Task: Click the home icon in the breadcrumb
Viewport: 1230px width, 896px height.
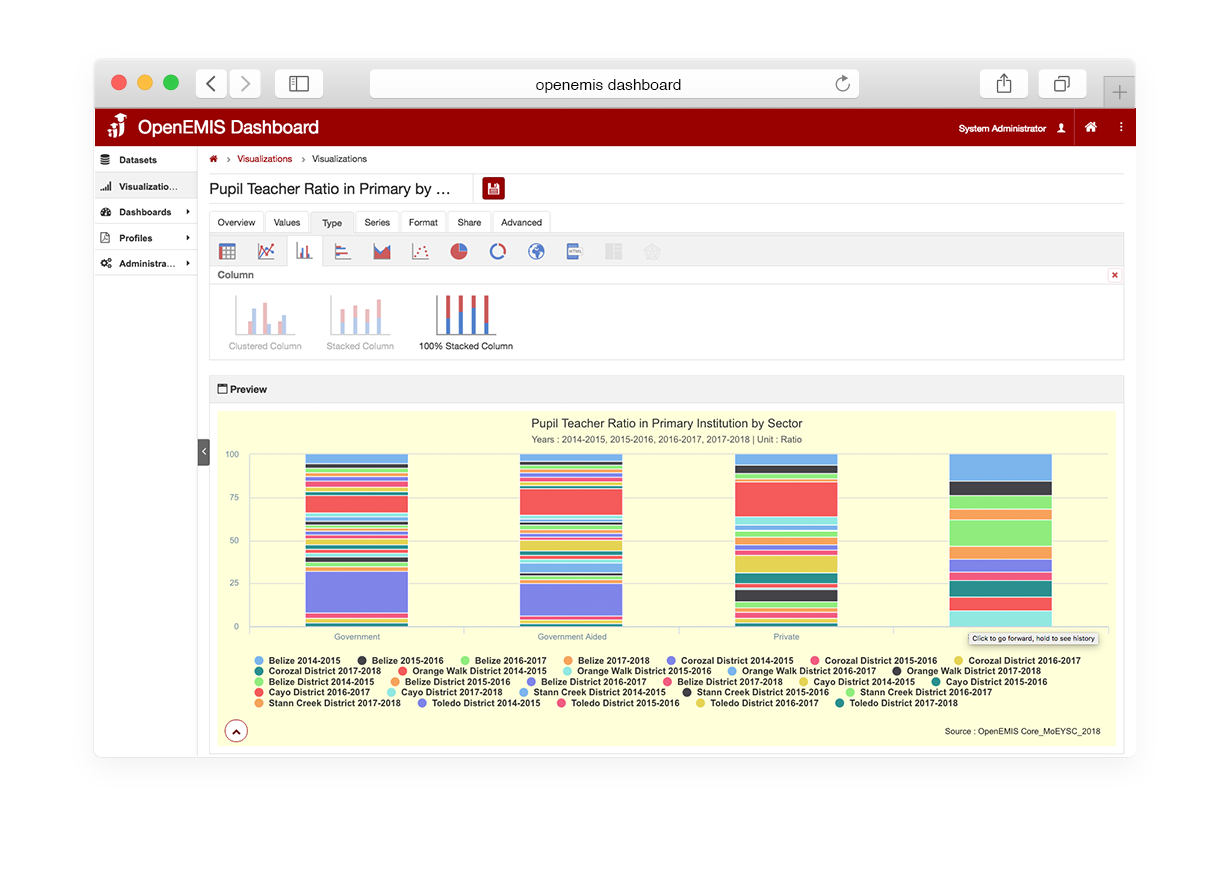Action: 214,159
